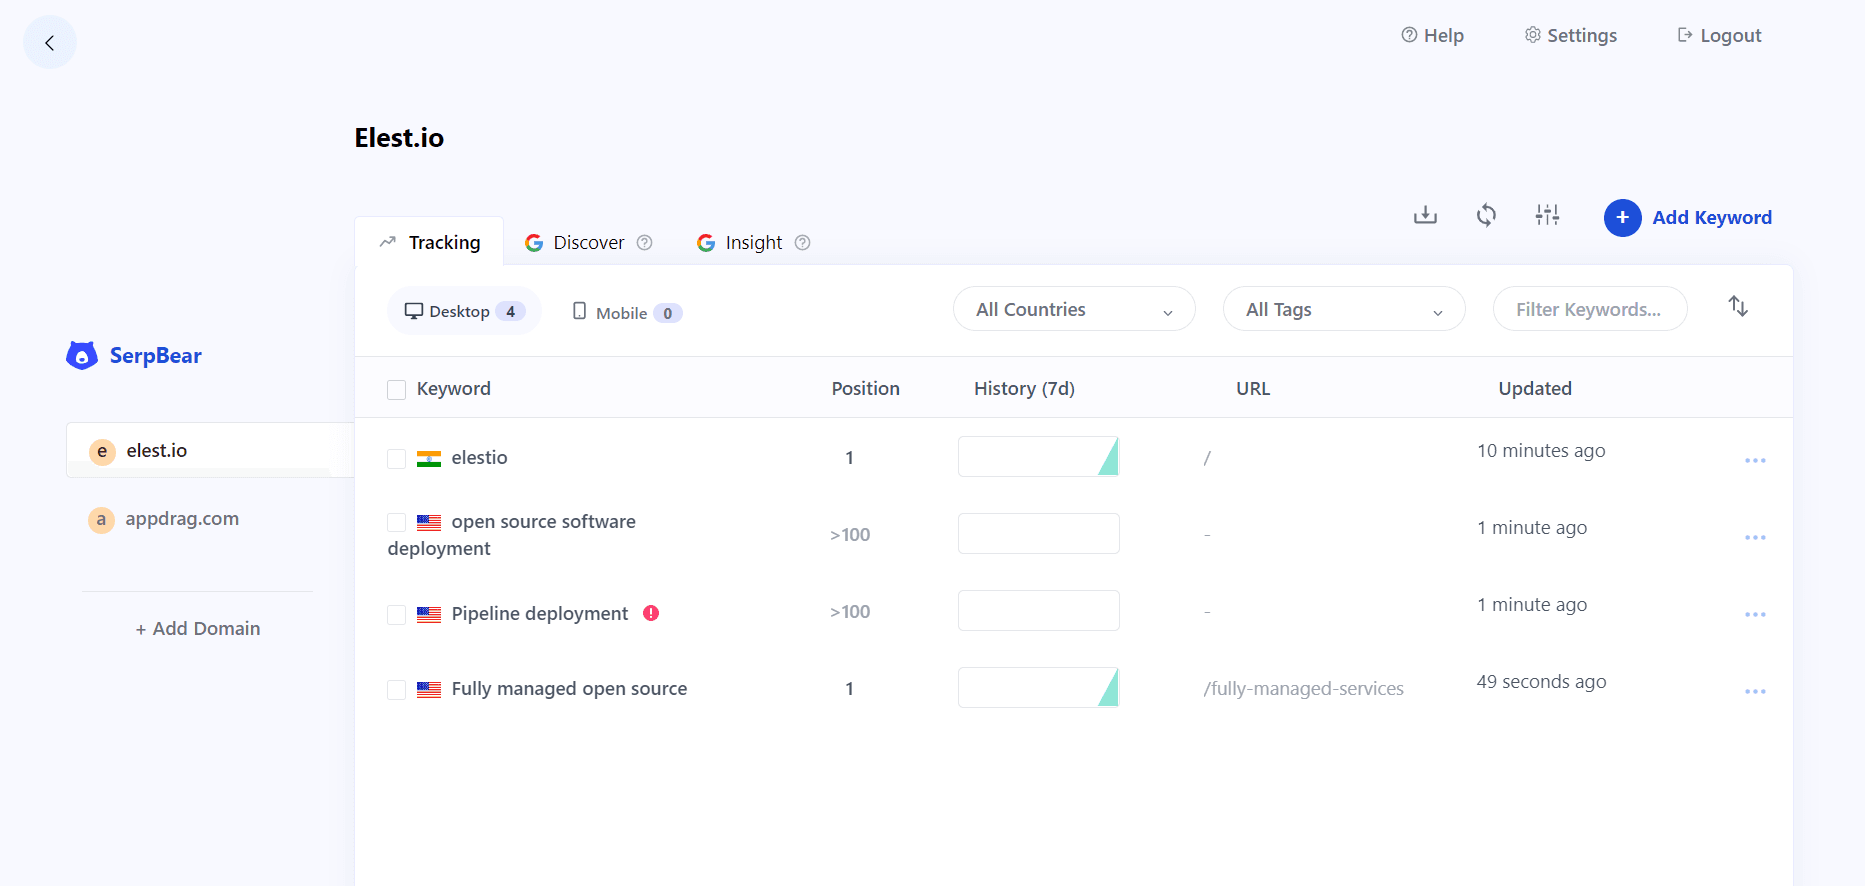Viewport: 1865px width, 886px height.
Task: Click + Add Domain
Action: (x=198, y=629)
